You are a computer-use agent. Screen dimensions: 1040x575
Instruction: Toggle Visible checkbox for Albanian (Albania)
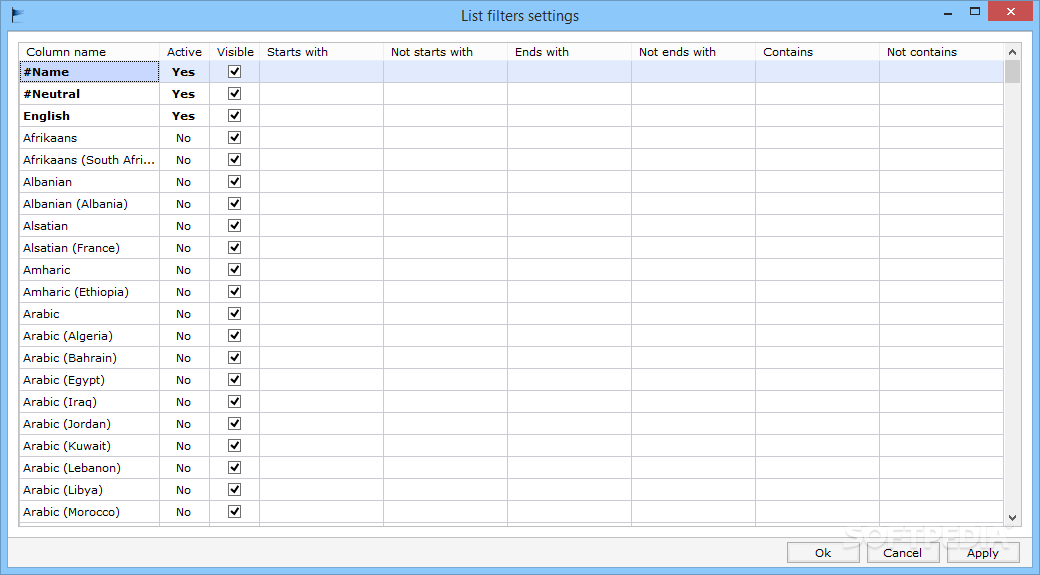click(x=234, y=204)
